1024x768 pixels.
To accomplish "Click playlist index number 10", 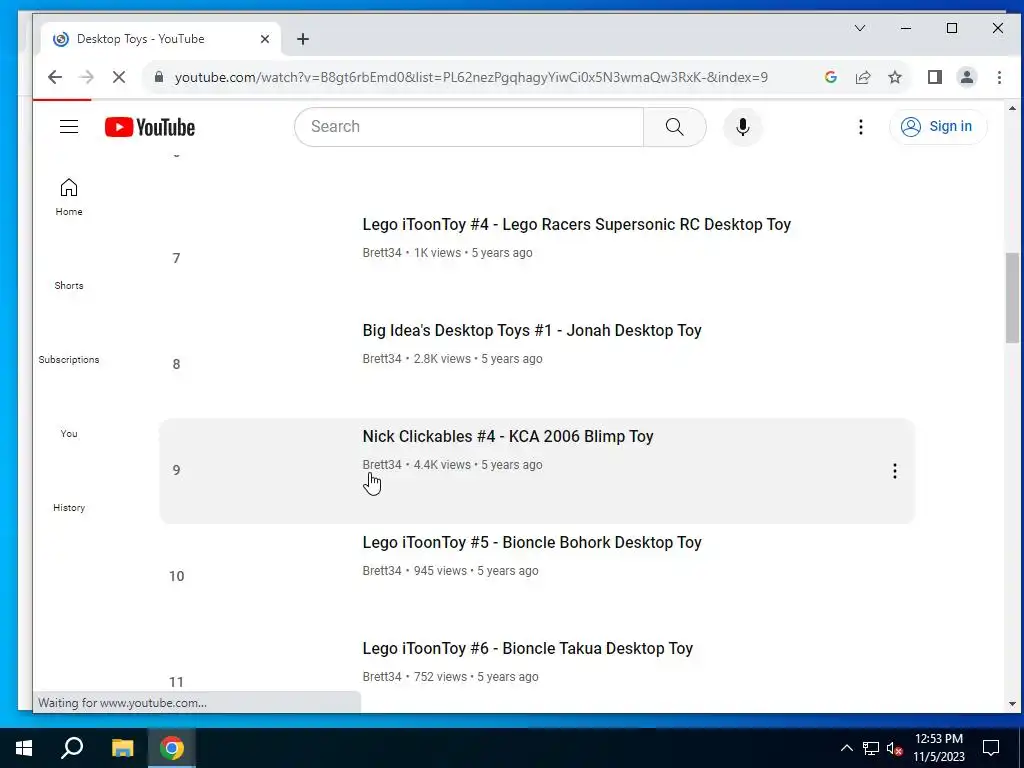I will (176, 576).
